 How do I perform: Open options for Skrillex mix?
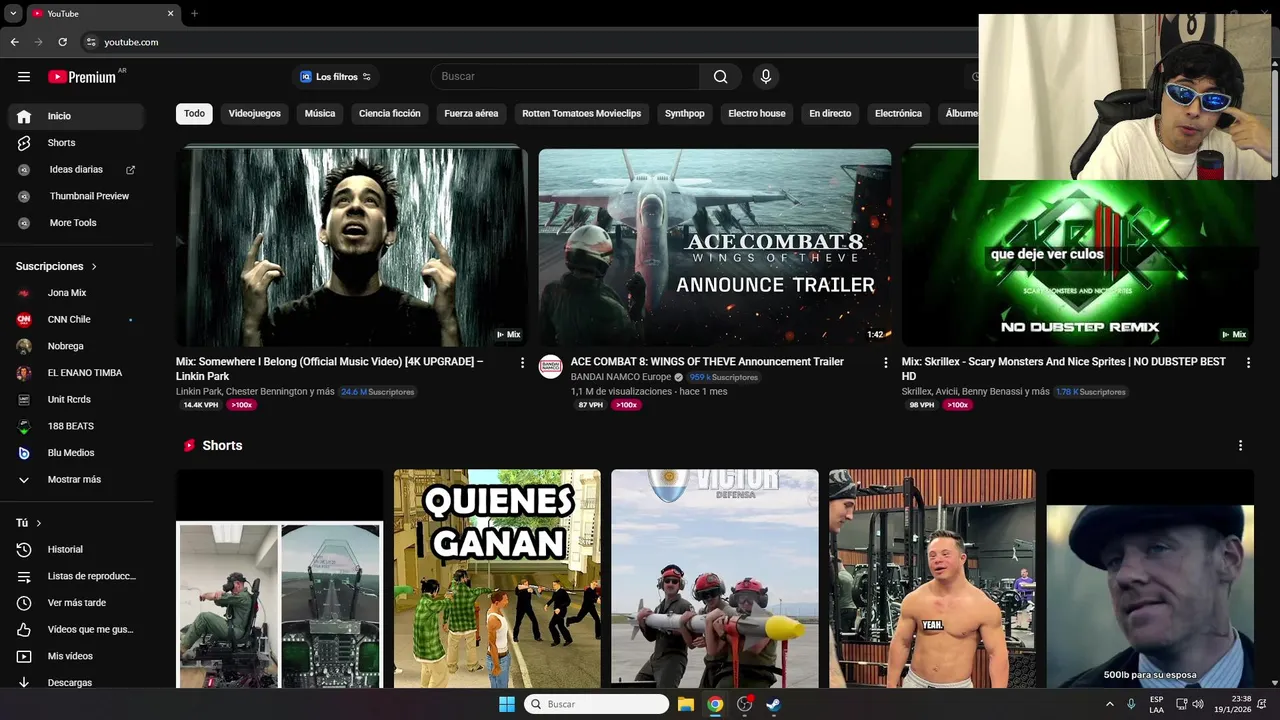tap(1247, 363)
